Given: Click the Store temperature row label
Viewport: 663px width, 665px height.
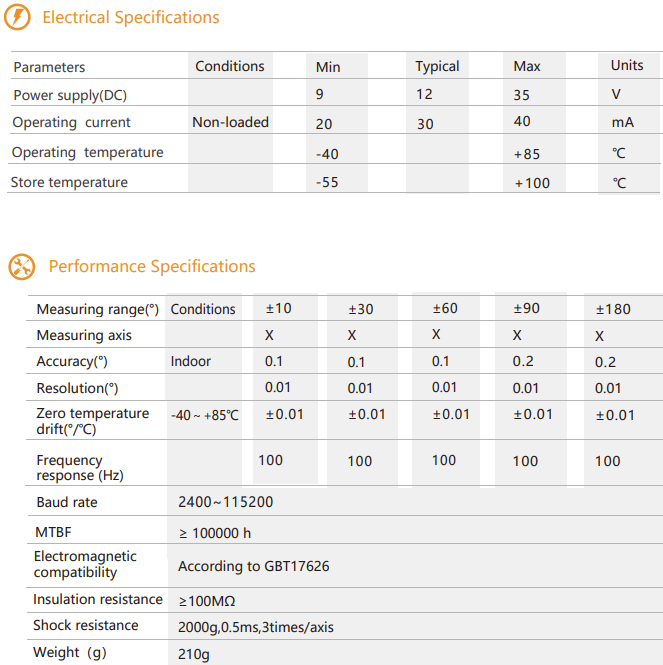Looking at the screenshot, I should 69,182.
